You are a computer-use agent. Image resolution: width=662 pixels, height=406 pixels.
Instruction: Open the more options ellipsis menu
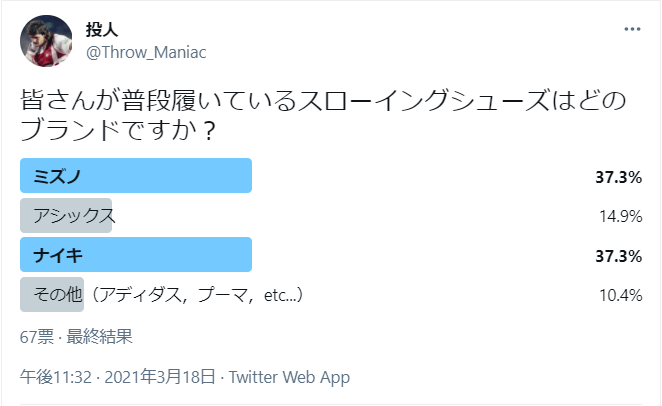631,29
